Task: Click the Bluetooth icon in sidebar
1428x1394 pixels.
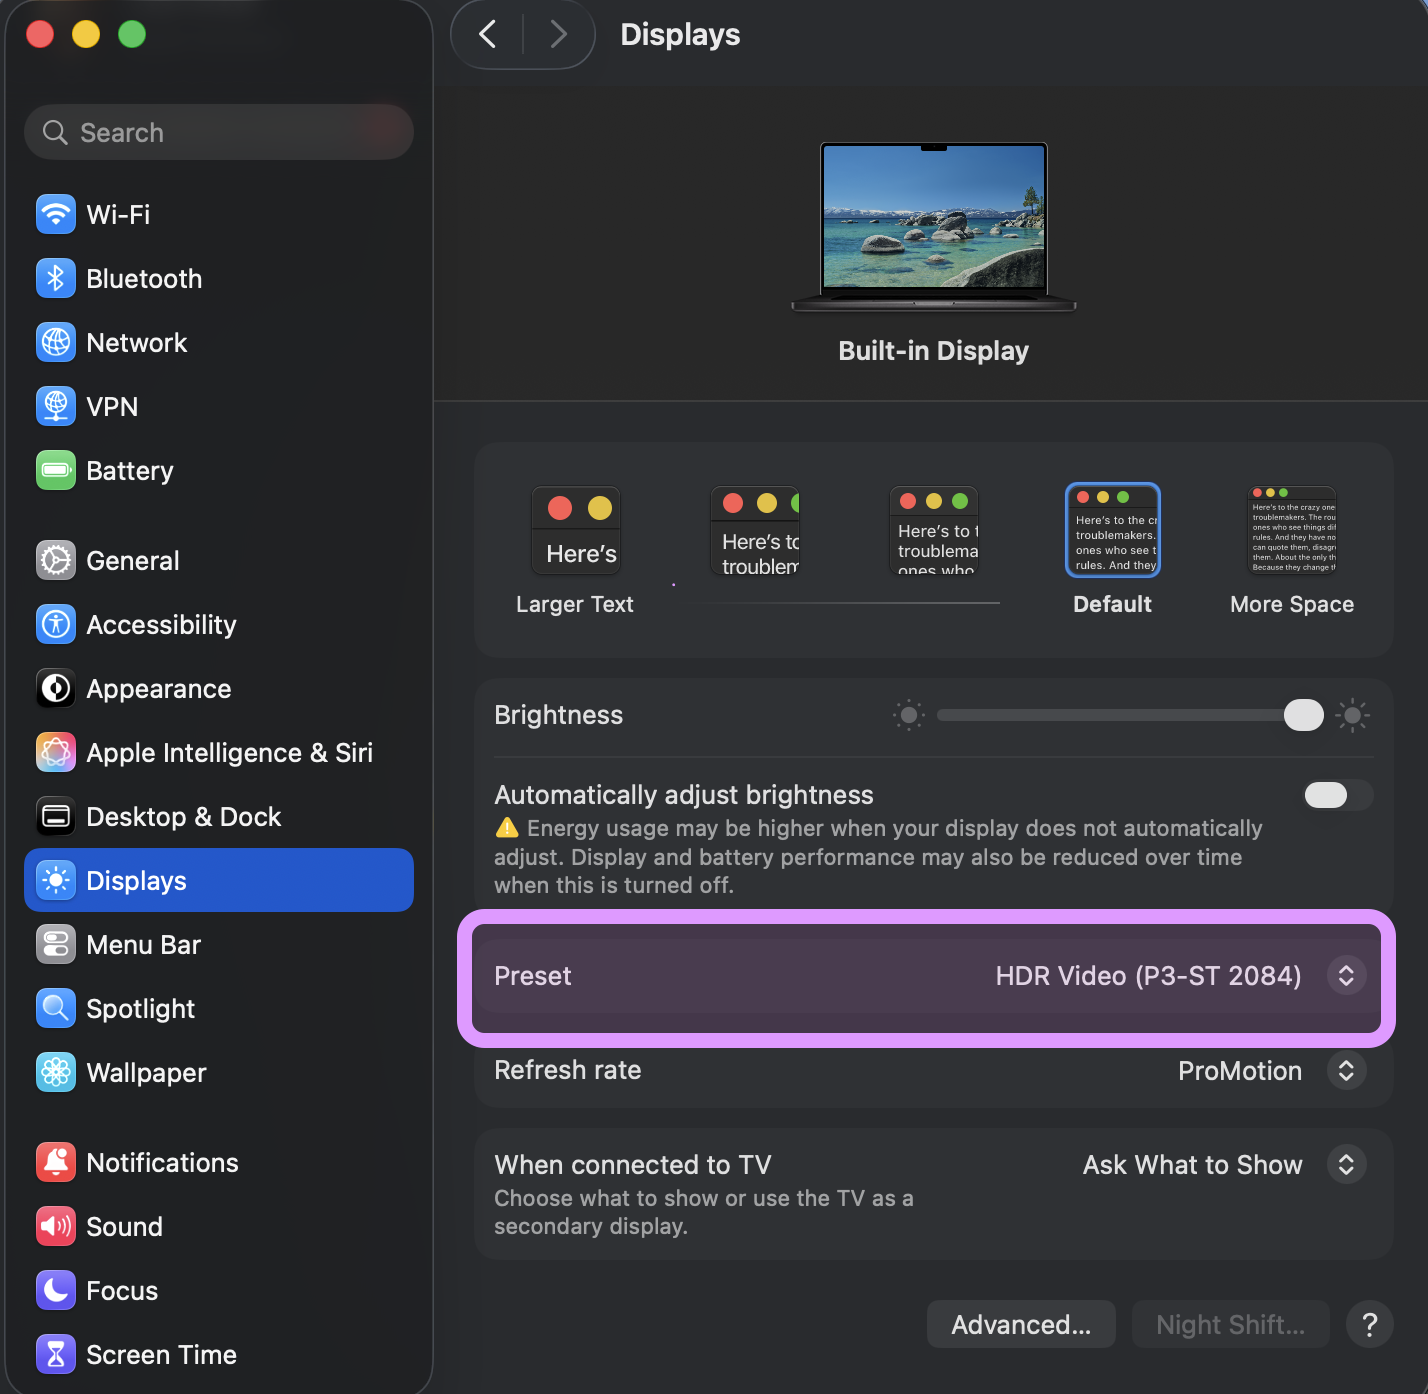Action: coord(56,278)
